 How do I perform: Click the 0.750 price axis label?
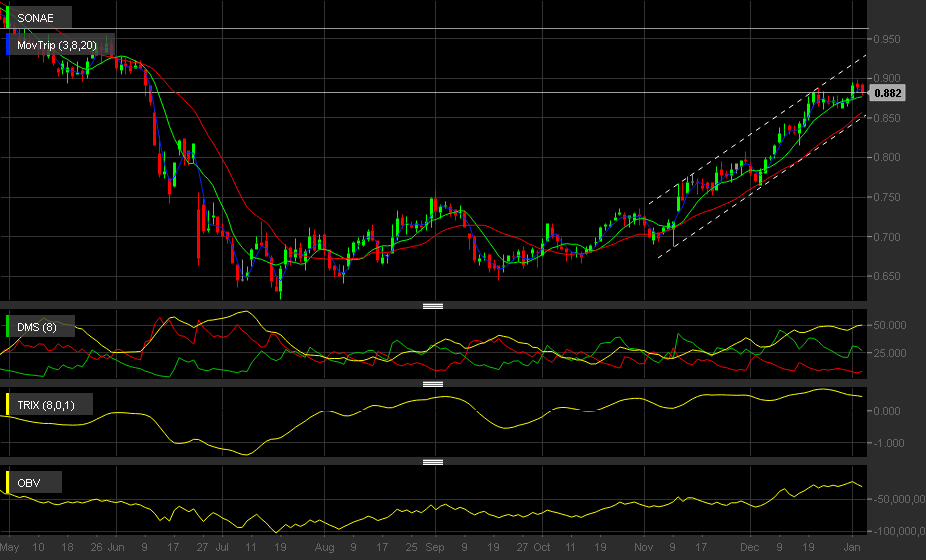point(887,197)
